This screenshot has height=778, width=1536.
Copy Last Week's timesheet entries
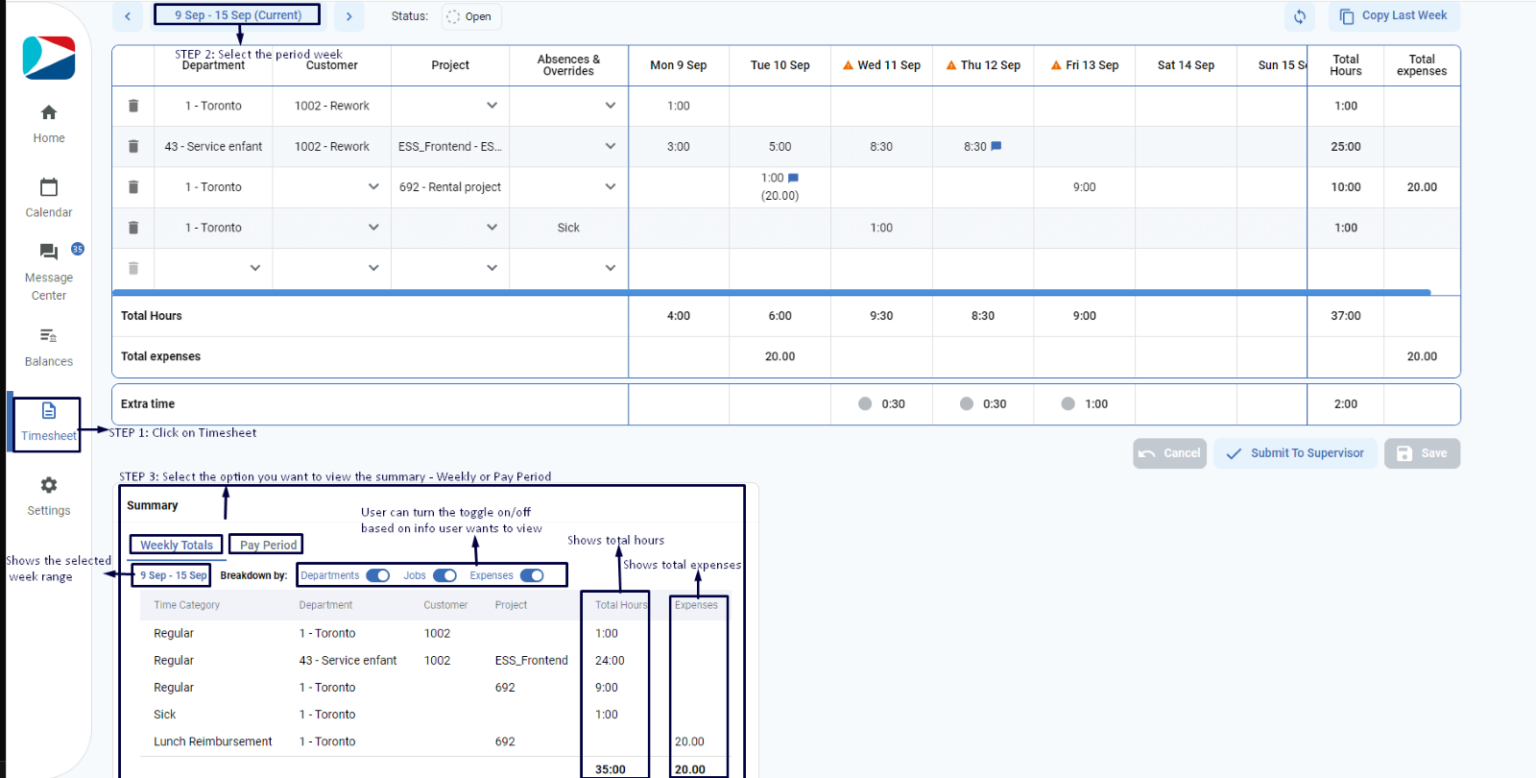[1393, 16]
